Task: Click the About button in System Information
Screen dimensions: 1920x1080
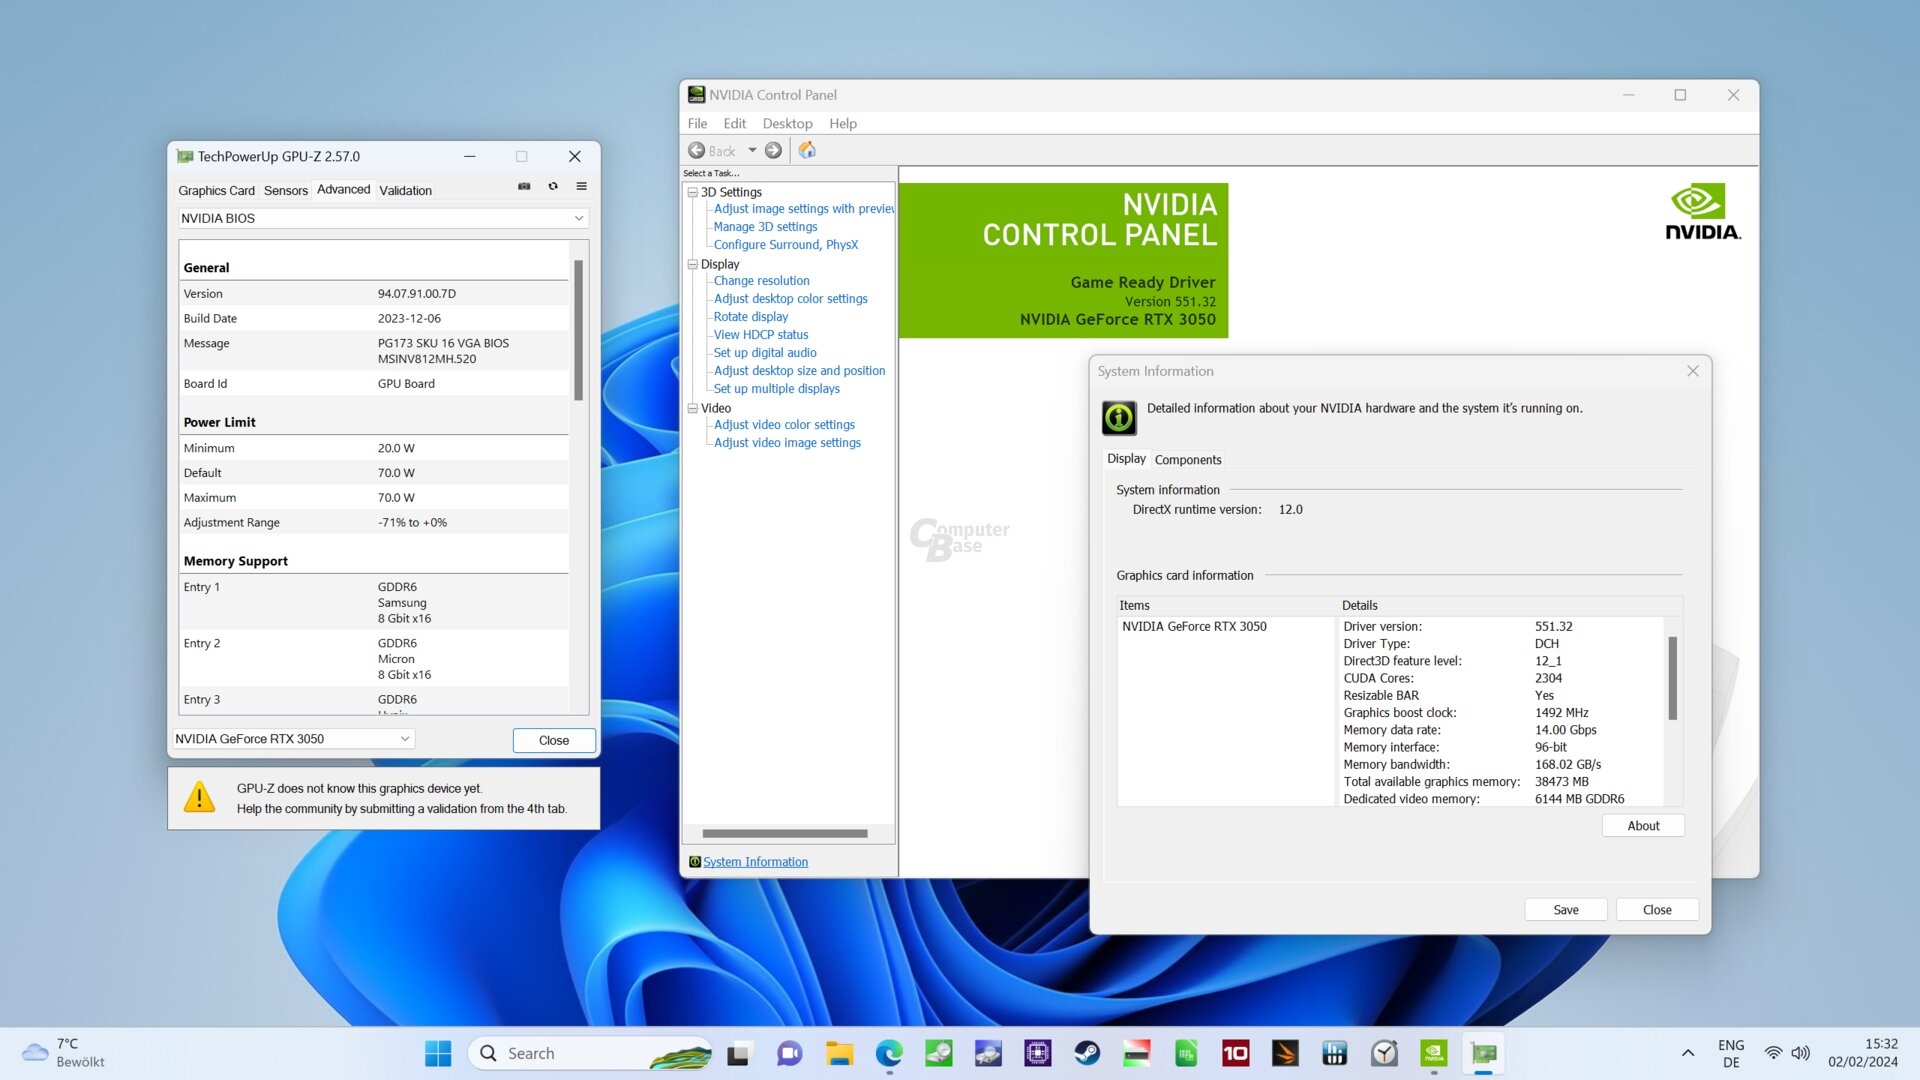Action: 1643,826
